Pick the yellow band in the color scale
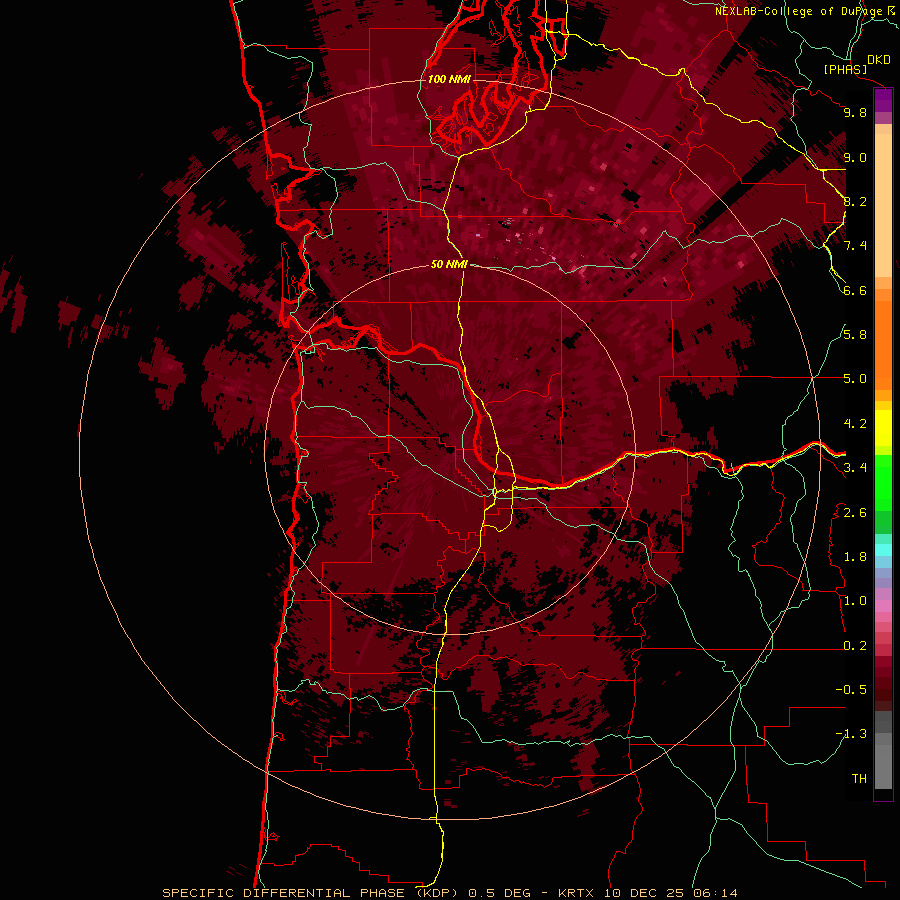The image size is (900, 900). point(883,428)
